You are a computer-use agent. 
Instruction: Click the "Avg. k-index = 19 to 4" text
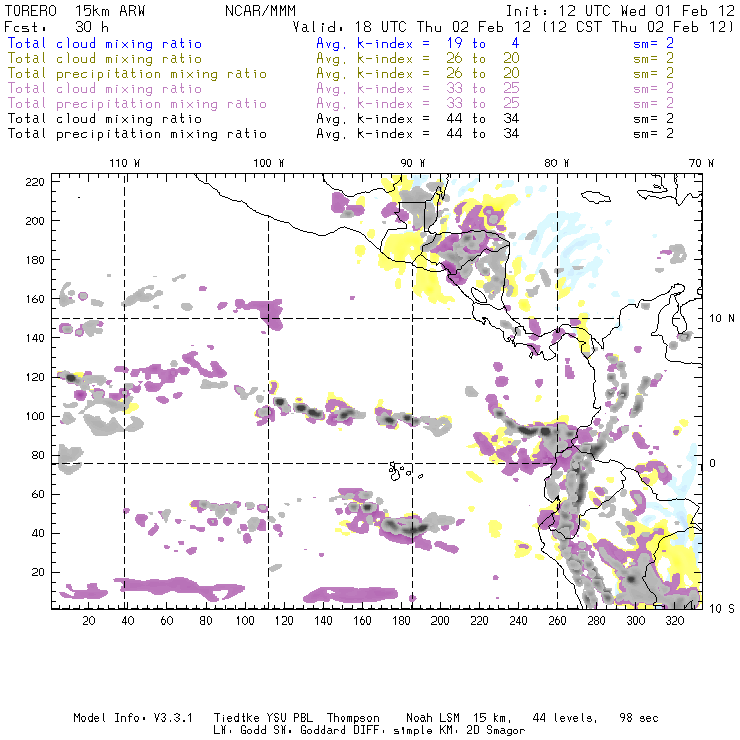tap(402, 44)
